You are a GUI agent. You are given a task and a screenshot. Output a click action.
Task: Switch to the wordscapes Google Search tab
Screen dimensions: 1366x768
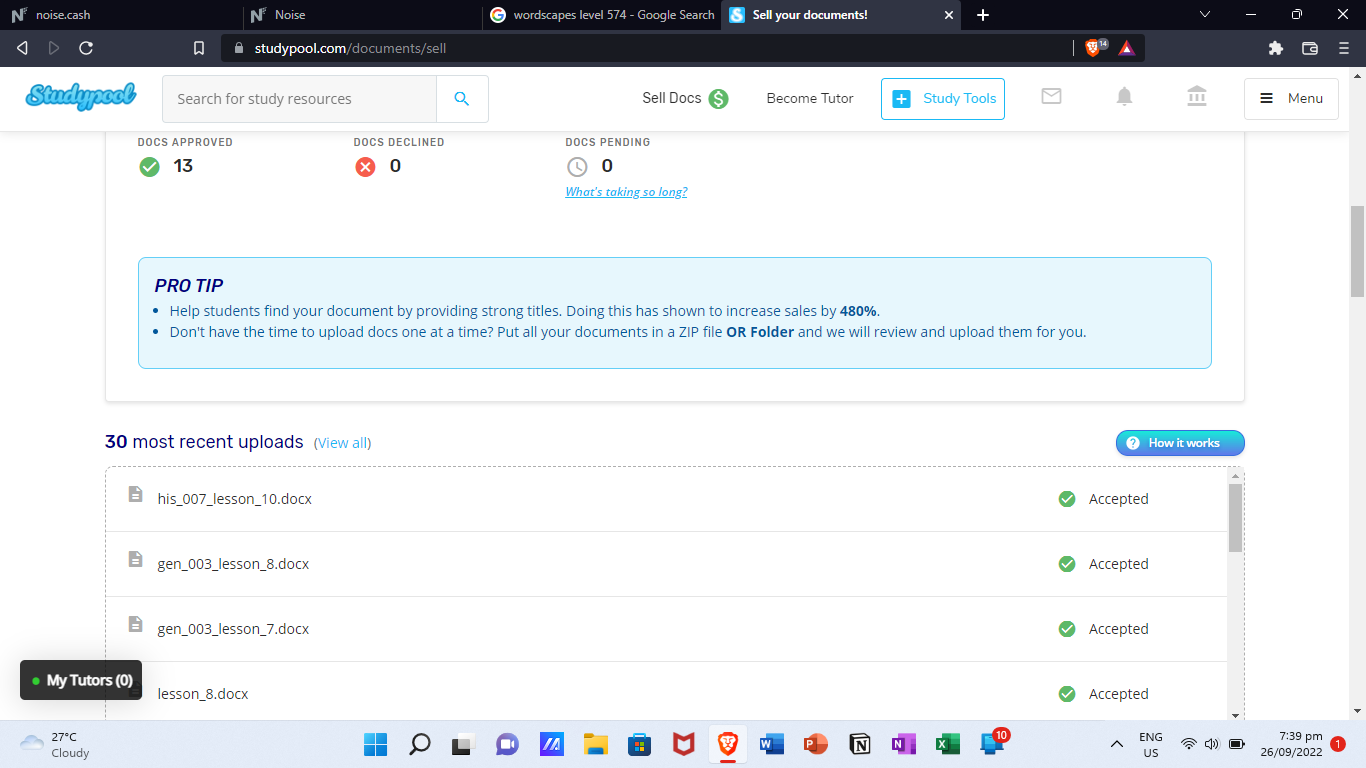click(x=600, y=15)
